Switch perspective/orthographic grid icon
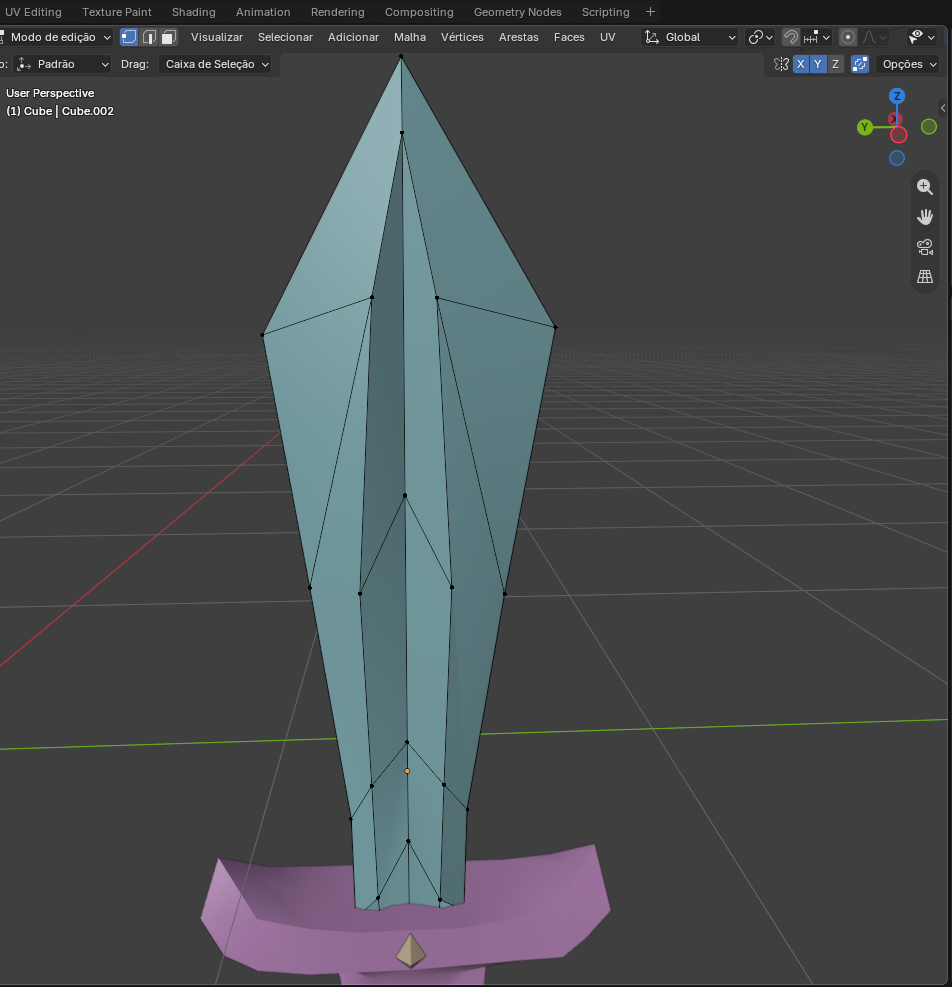This screenshot has height=987, width=952. (925, 276)
